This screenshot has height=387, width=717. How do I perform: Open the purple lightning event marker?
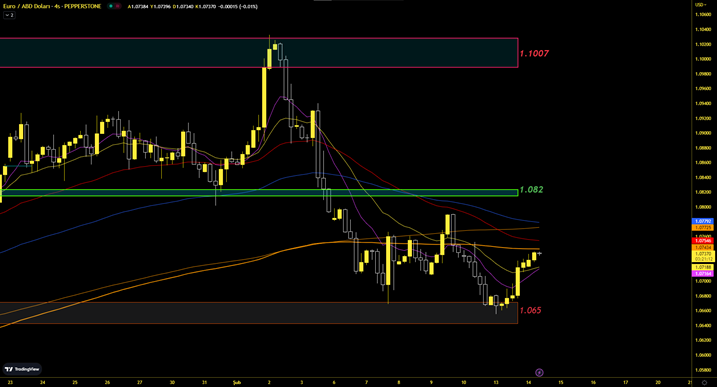[x=539, y=372]
